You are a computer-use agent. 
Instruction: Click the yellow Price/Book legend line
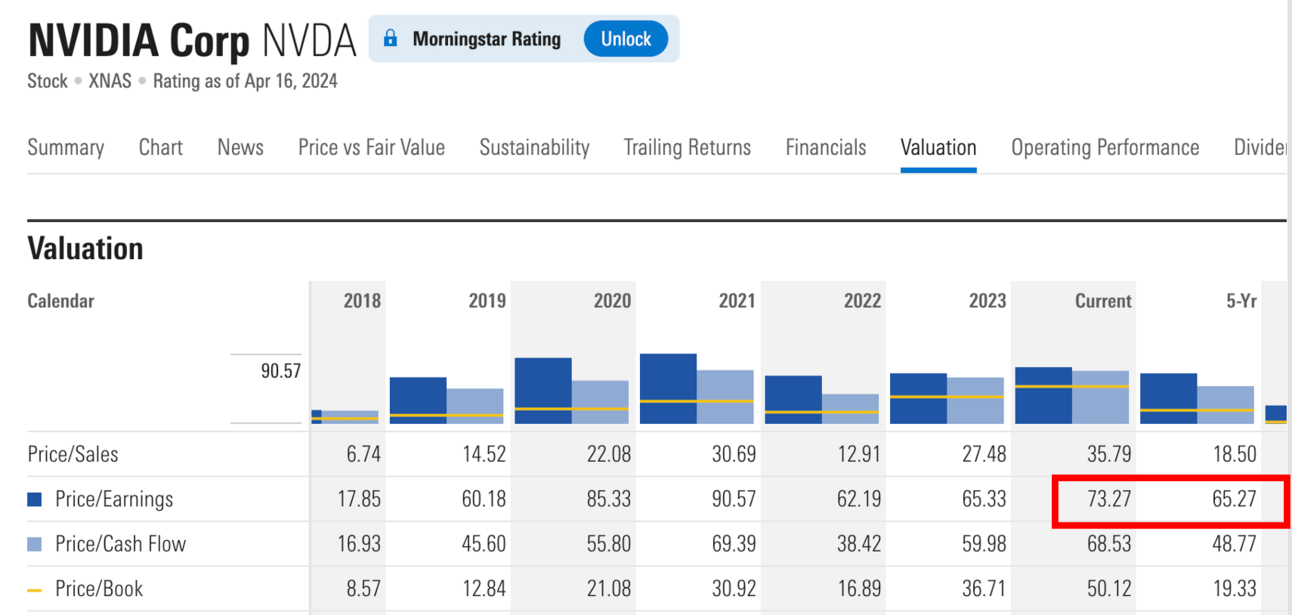[35, 590]
